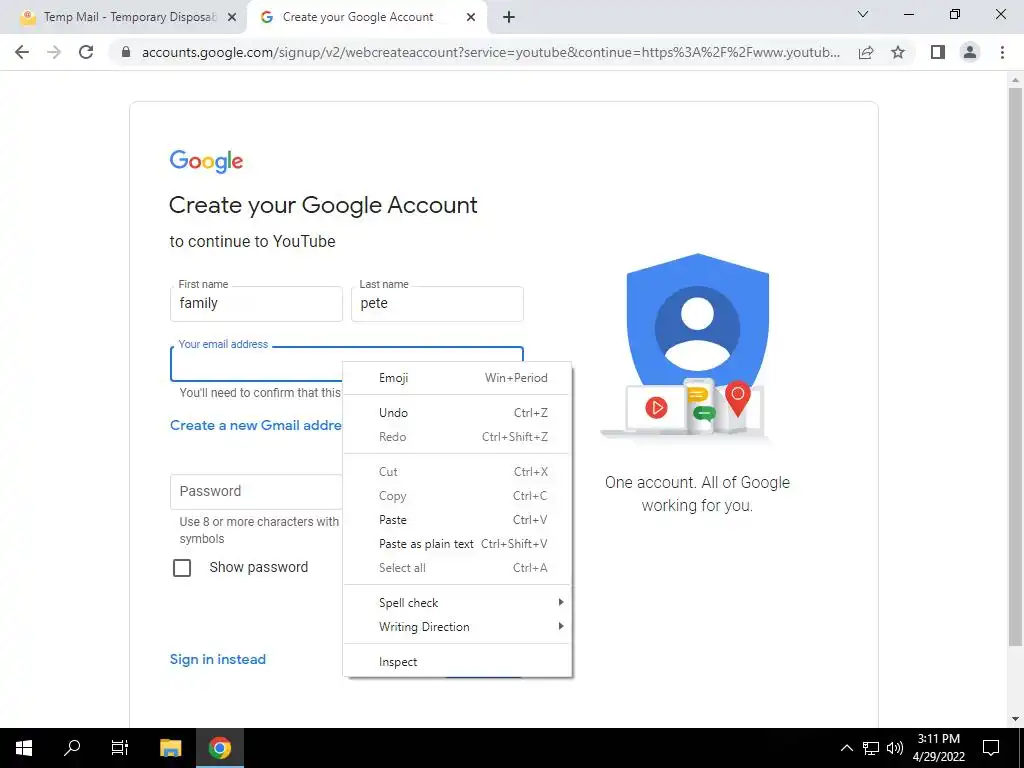Select Paste in the context menu
This screenshot has height=768, width=1024.
point(457,520)
